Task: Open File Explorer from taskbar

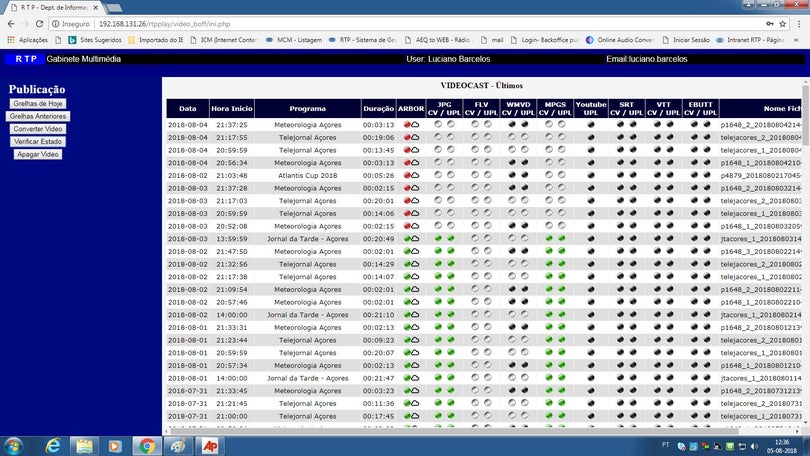Action: 84,446
